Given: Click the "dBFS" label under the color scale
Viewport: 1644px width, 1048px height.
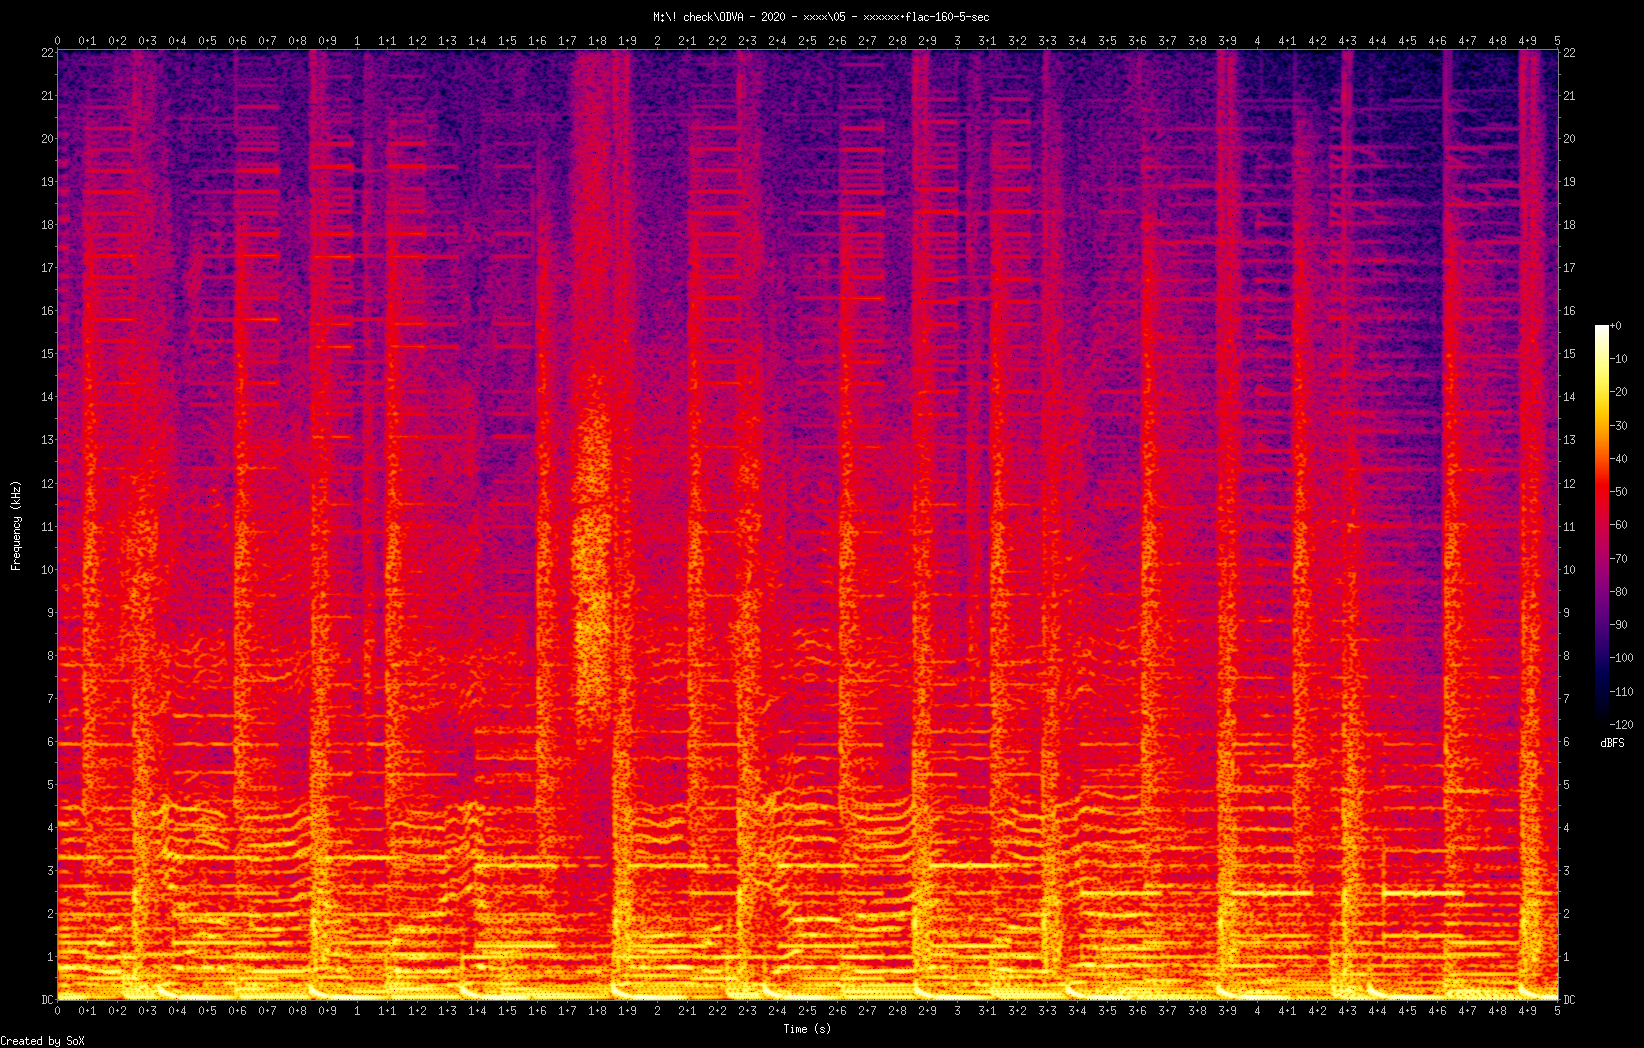Looking at the screenshot, I should click(x=1612, y=743).
